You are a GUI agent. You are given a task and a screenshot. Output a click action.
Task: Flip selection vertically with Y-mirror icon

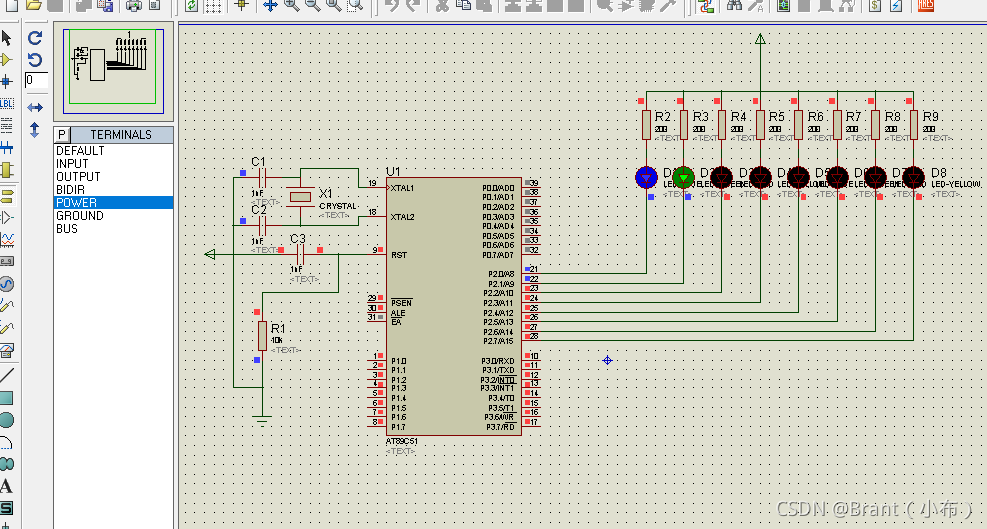35,130
